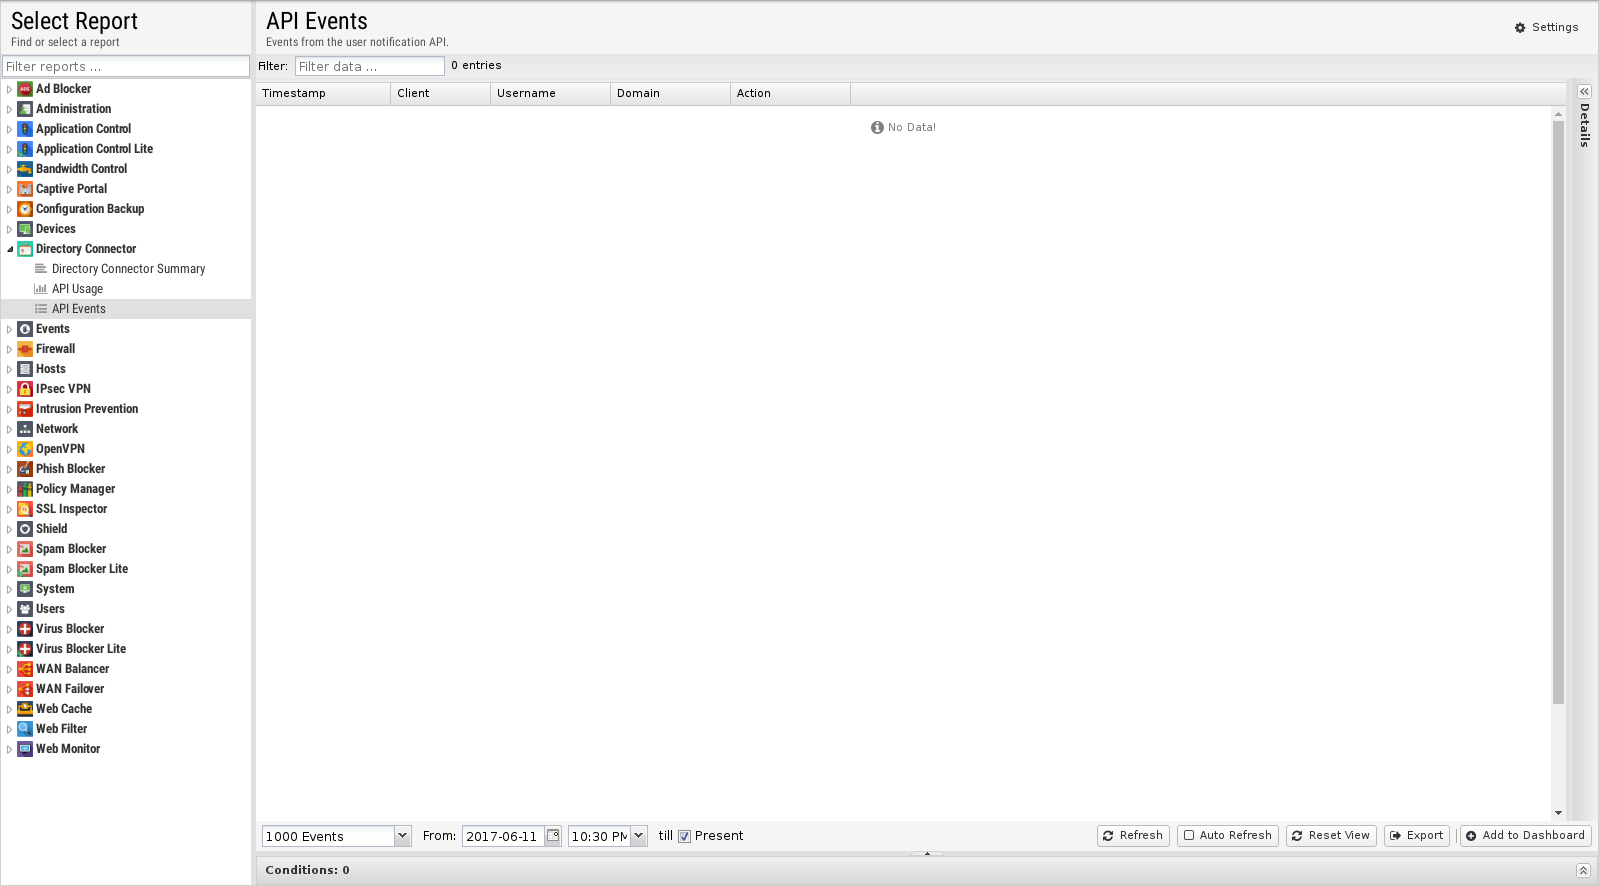The width and height of the screenshot is (1599, 886).
Task: Click Add to Dashboard button
Action: 1525,835
